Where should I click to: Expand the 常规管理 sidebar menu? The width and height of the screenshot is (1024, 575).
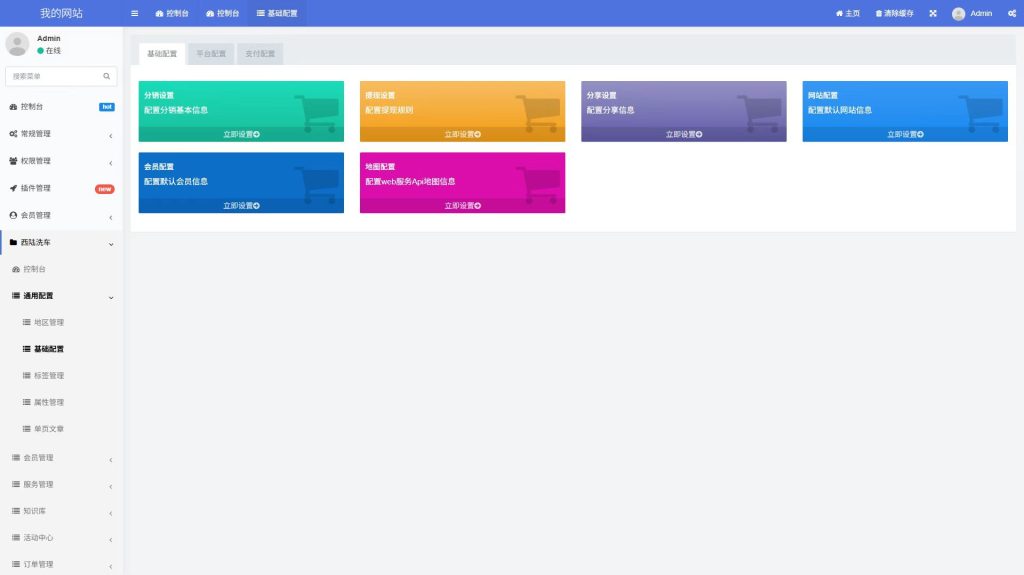[61, 134]
